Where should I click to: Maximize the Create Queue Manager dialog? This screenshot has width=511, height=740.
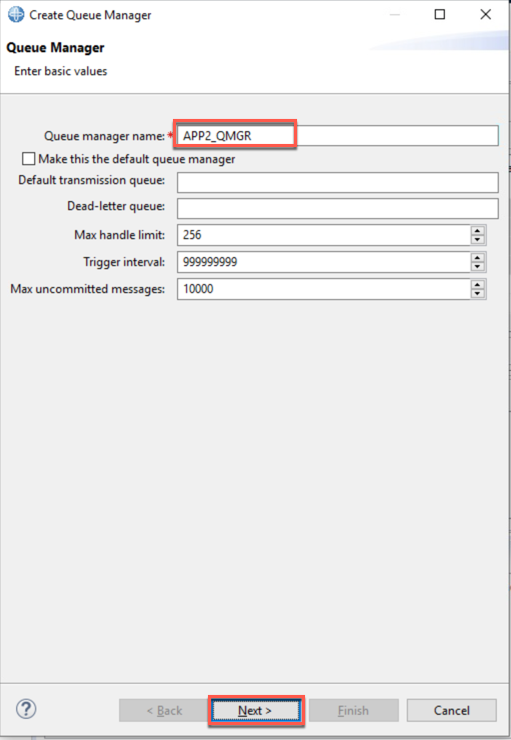[440, 15]
